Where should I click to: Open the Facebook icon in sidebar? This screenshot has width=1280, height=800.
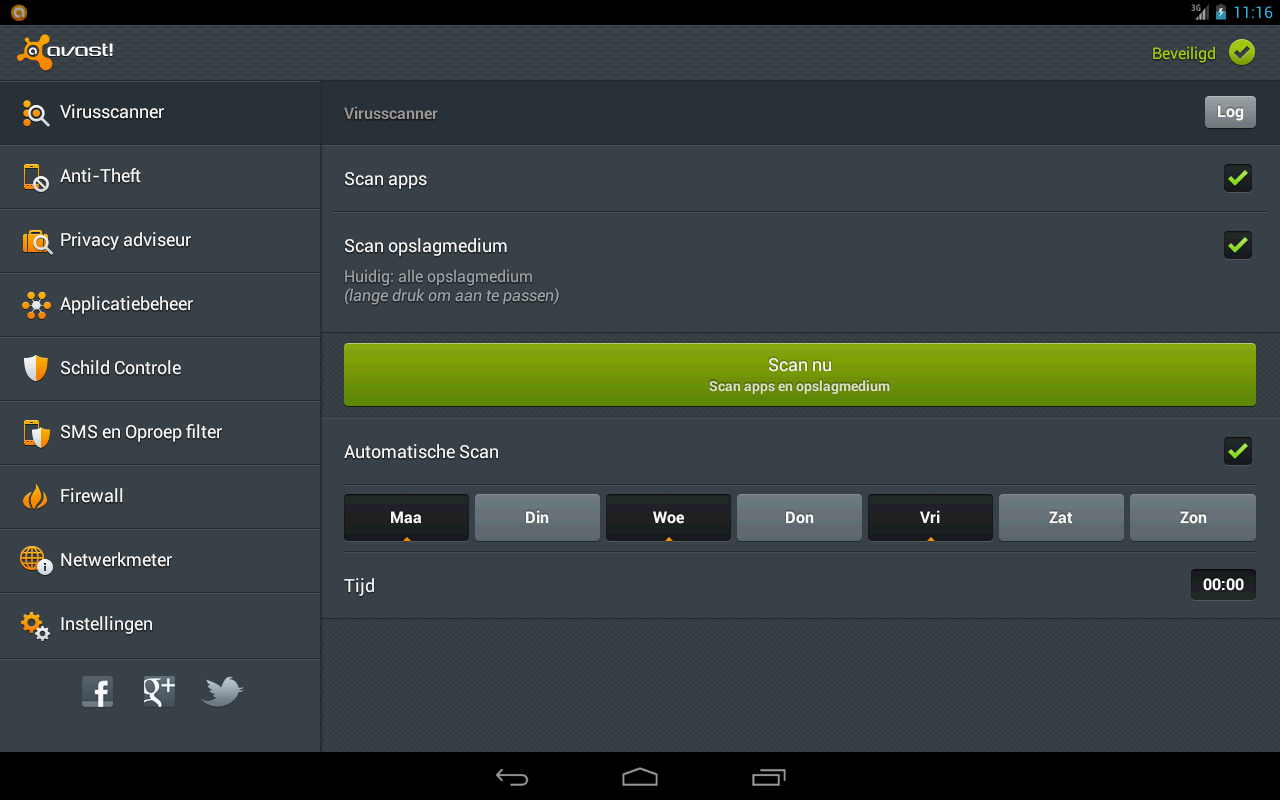click(x=97, y=691)
